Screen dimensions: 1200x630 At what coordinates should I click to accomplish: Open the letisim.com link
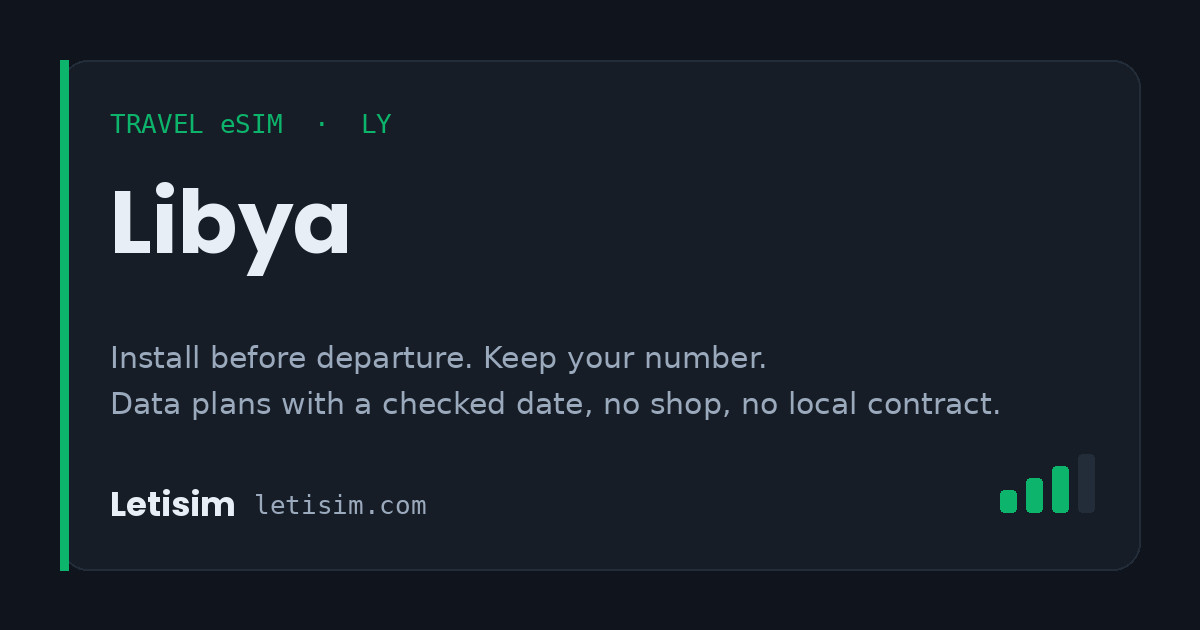click(x=341, y=506)
